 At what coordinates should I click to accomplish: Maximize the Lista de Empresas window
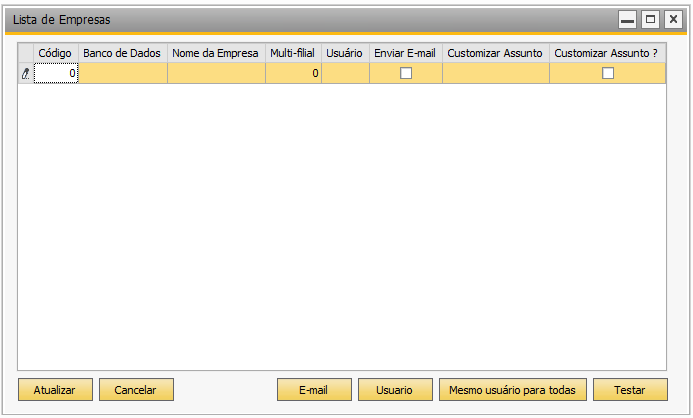[650, 19]
